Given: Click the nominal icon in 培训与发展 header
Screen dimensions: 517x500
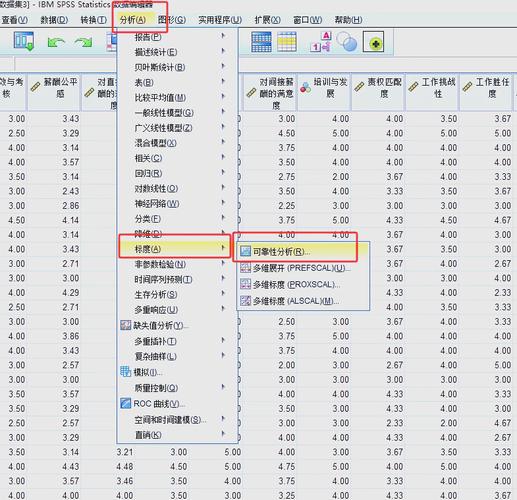Looking at the screenshot, I should point(306,87).
